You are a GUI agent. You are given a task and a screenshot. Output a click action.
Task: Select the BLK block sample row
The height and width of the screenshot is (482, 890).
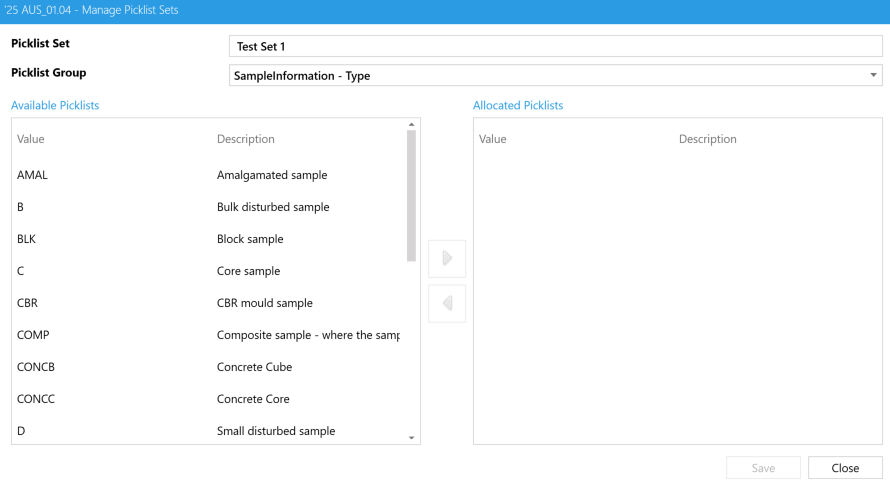pos(208,239)
